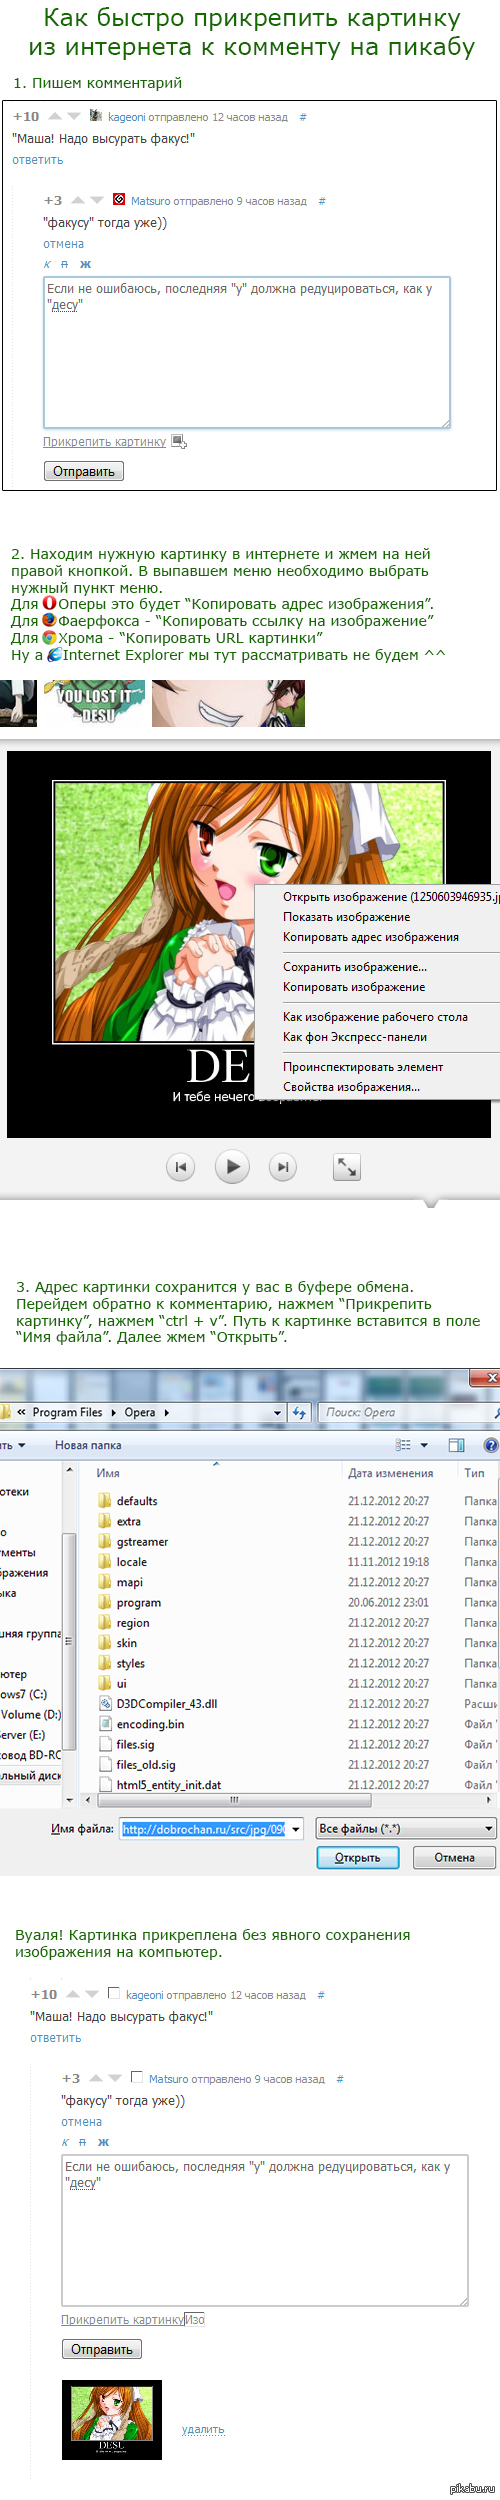Click 'Отправить' button above the attached thumbnail
This screenshot has height=2500, width=500.
pos(102,2349)
